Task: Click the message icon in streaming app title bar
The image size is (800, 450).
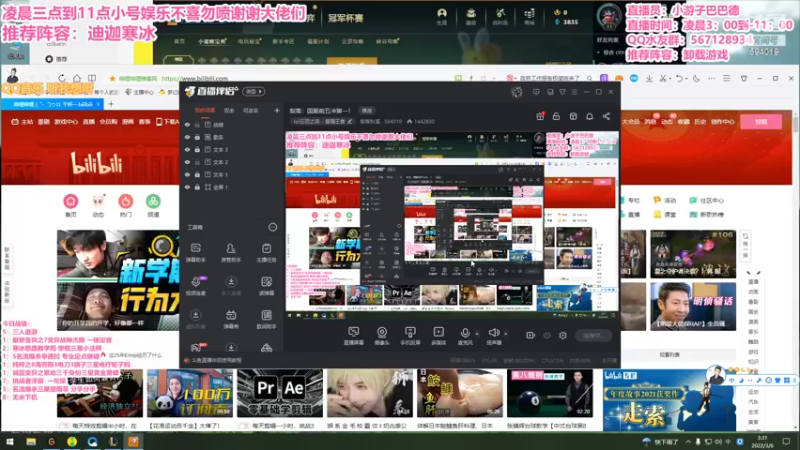Action: [536, 92]
